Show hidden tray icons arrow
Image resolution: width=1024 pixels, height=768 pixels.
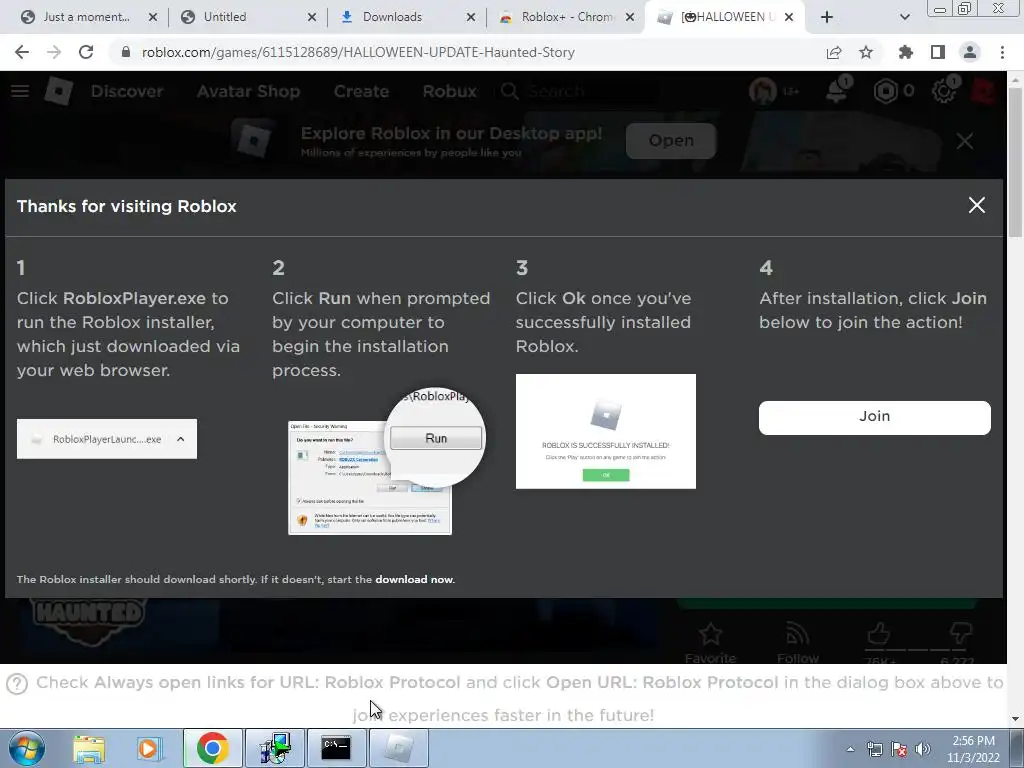850,749
